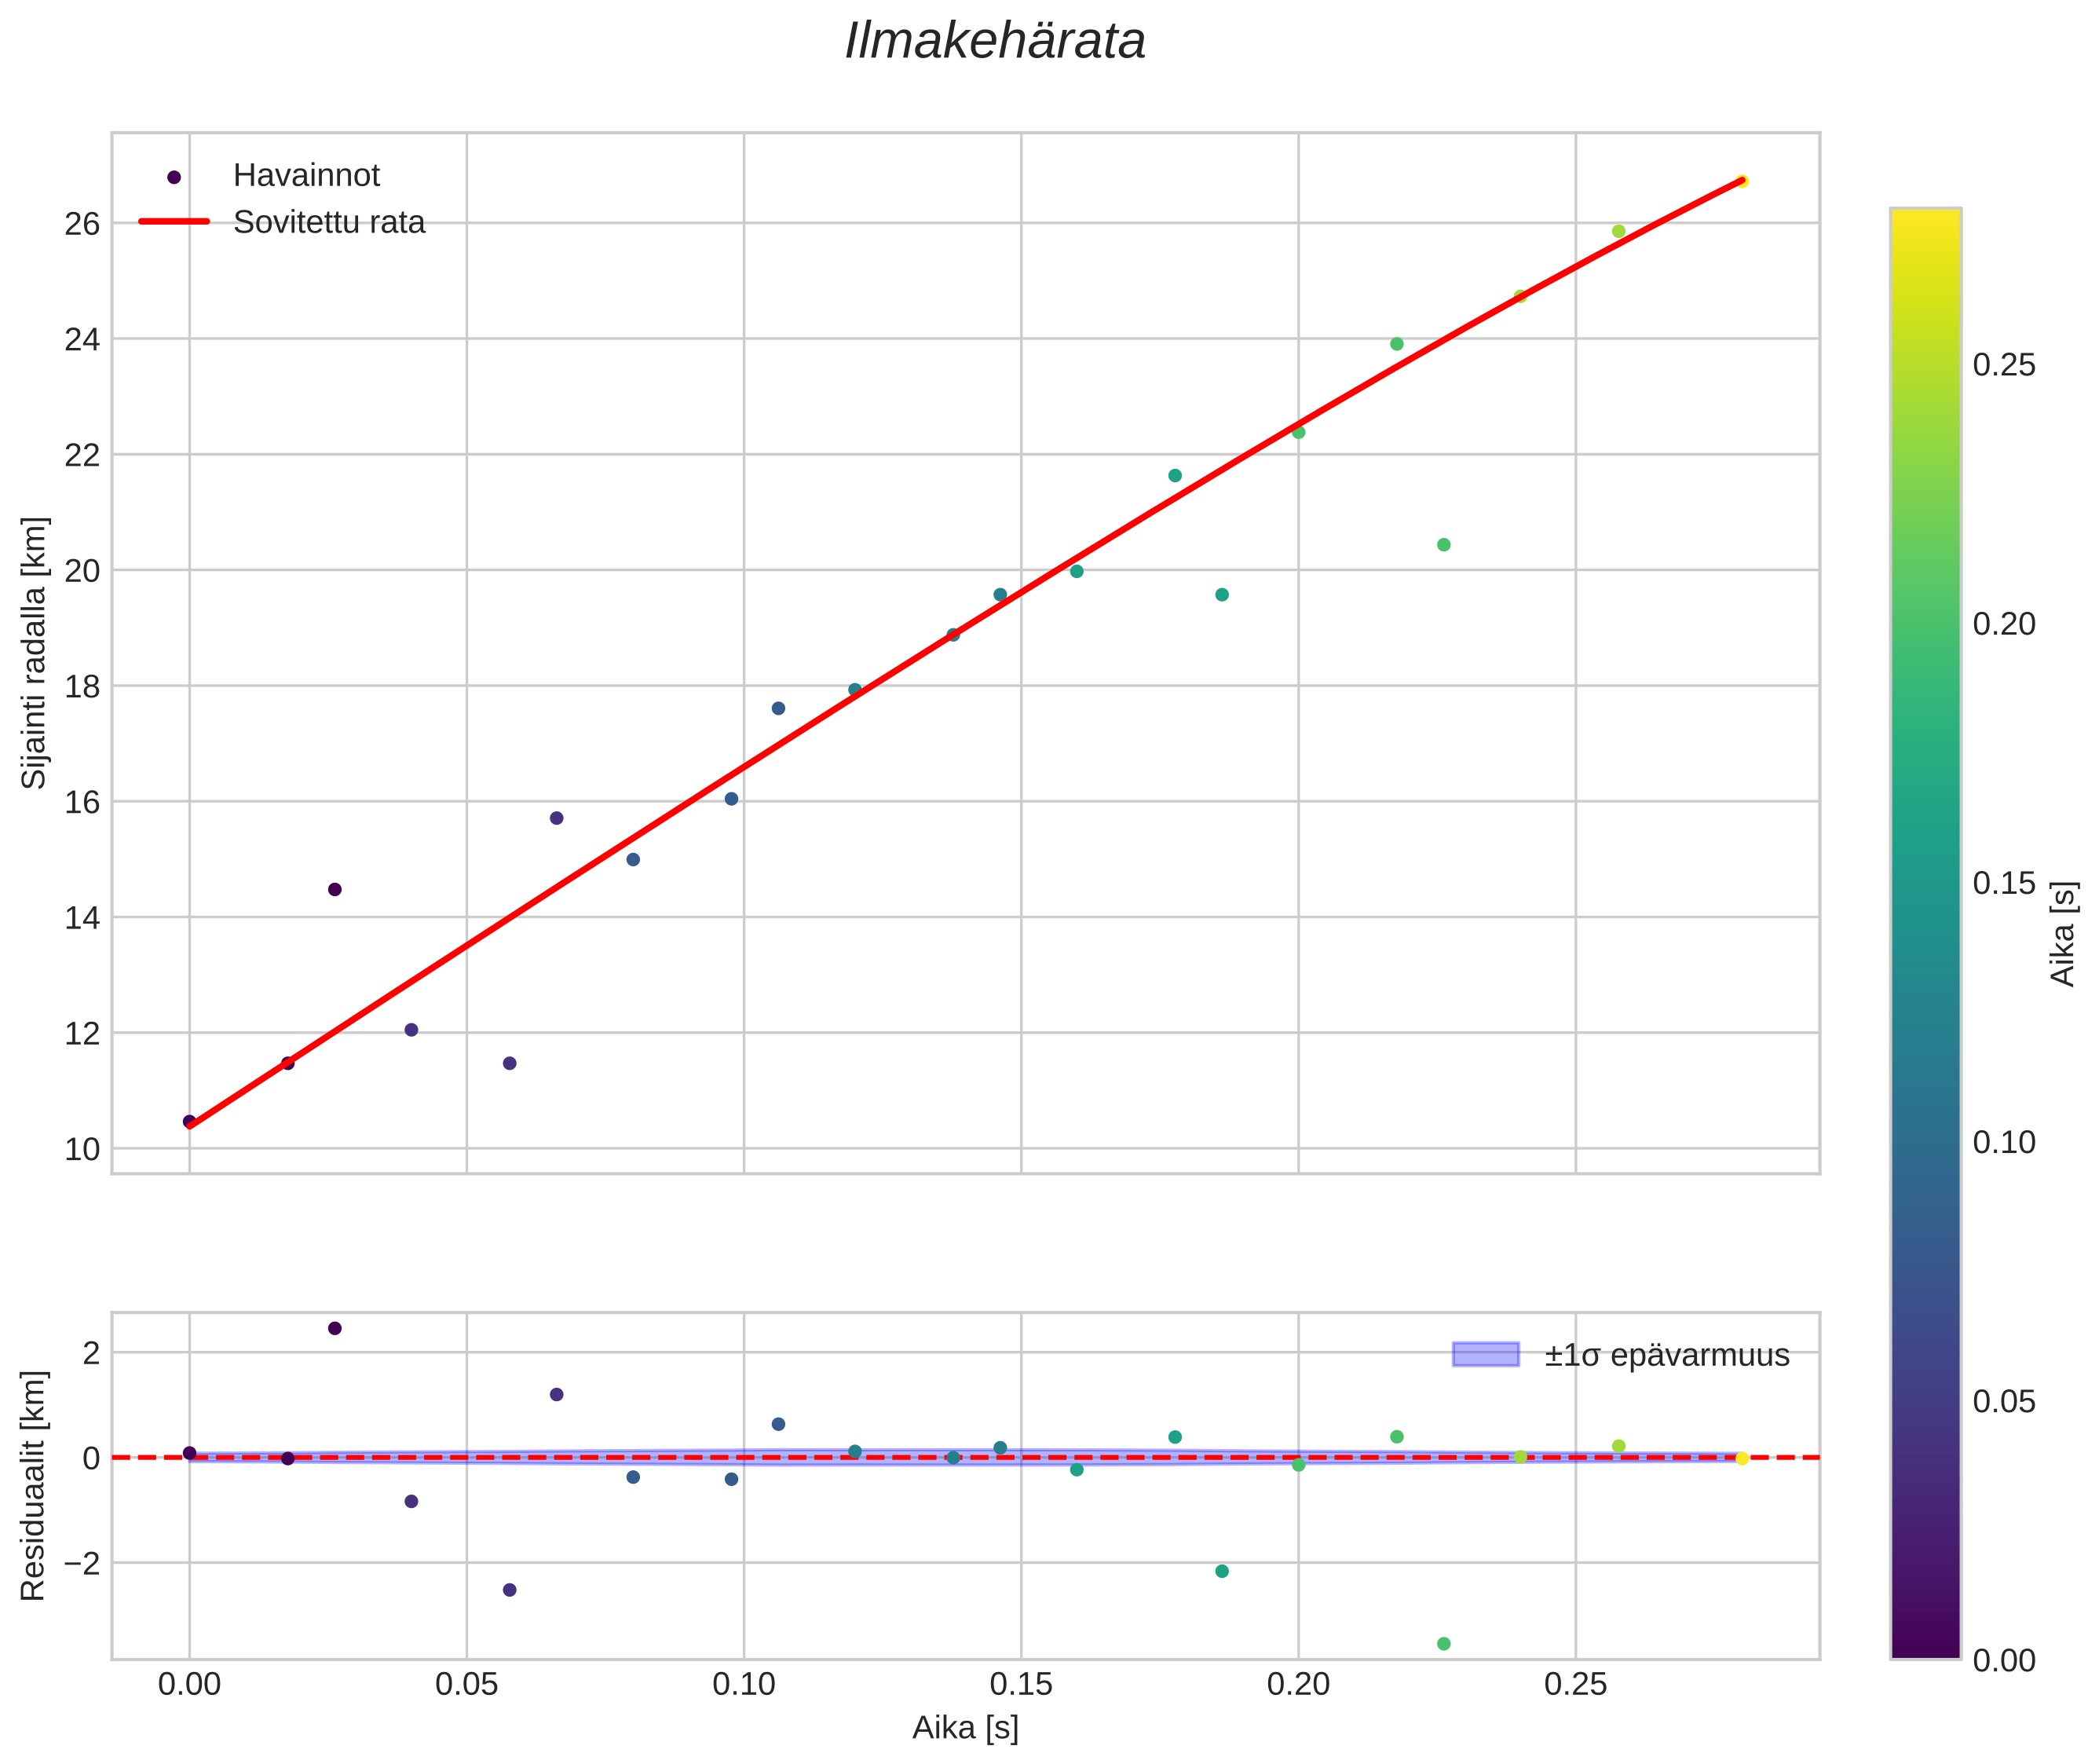Click the ±1σ epävarmuus legend patch
Viewport: 2099px width, 1764px height.
tap(1485, 1355)
